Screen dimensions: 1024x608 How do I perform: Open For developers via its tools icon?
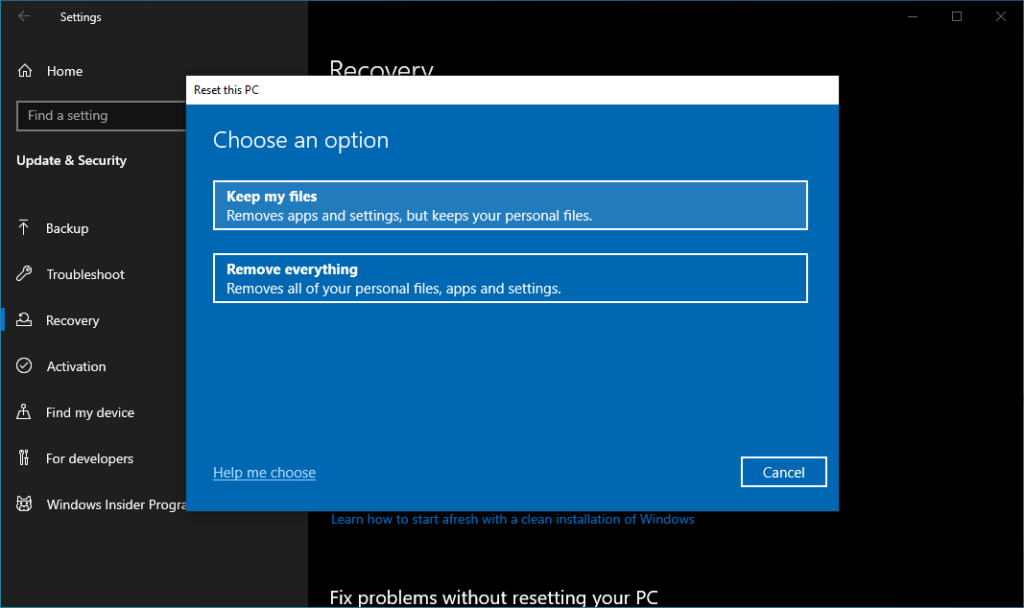point(22,458)
